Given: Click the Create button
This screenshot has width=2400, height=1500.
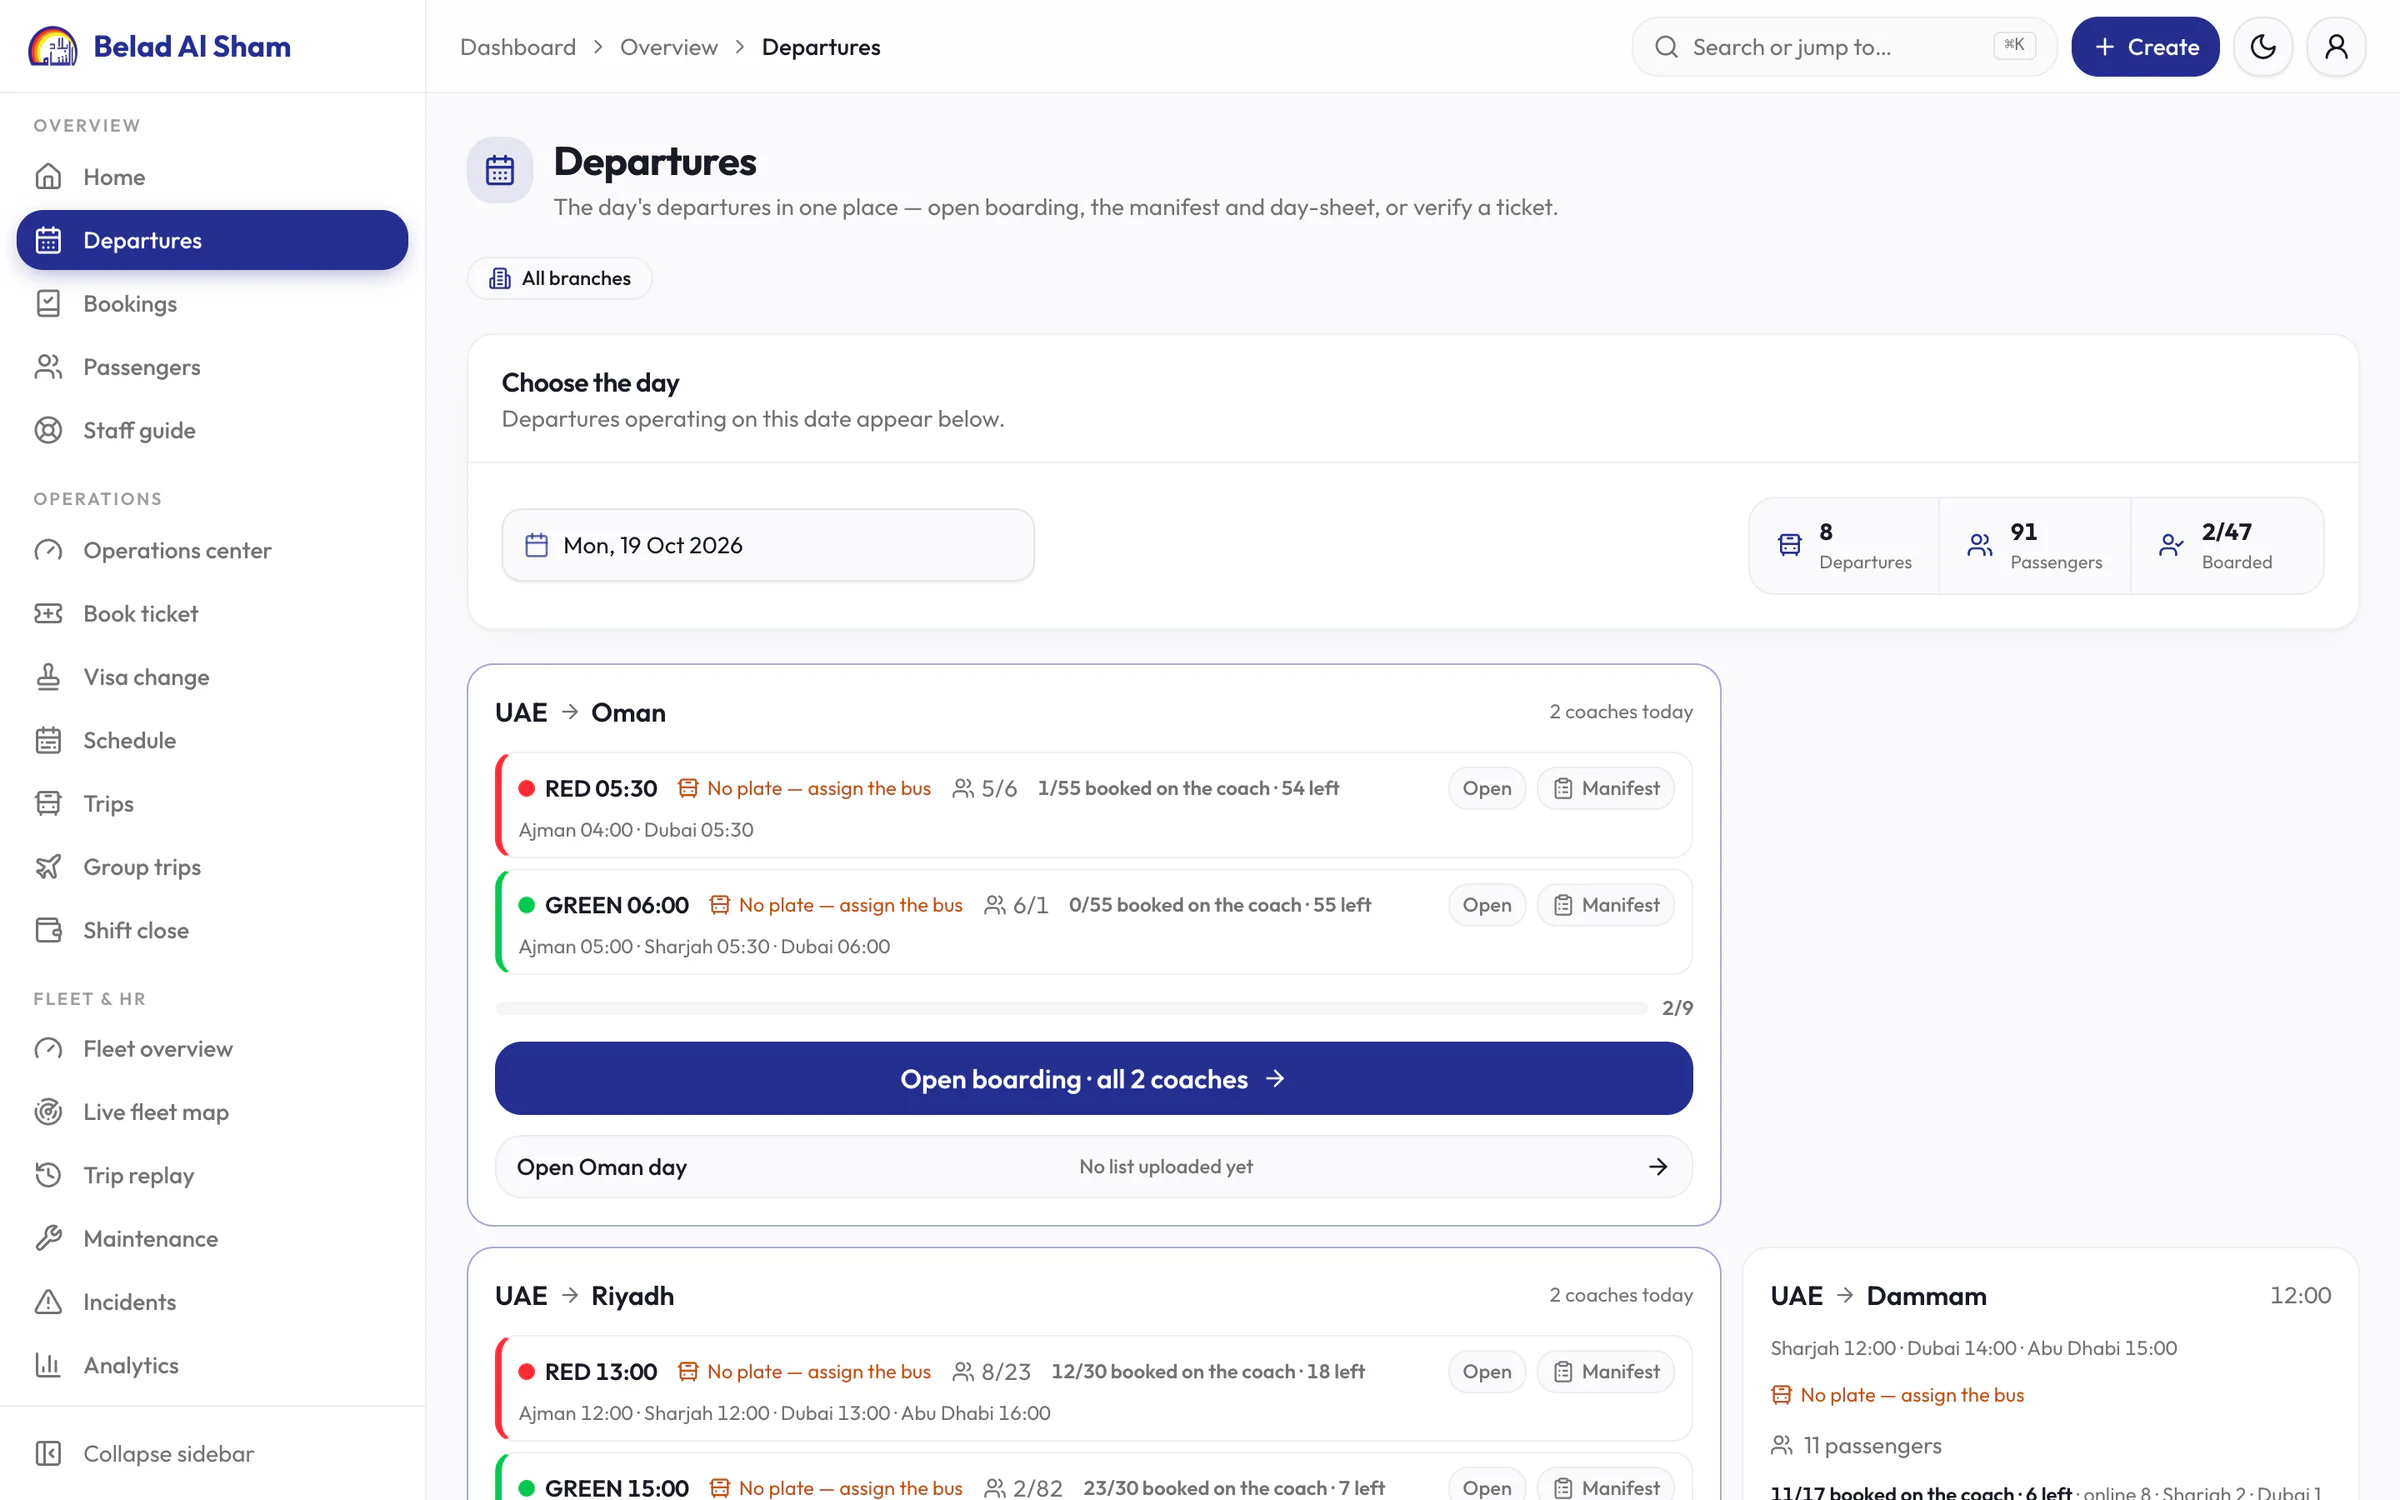Looking at the screenshot, I should tap(2145, 47).
